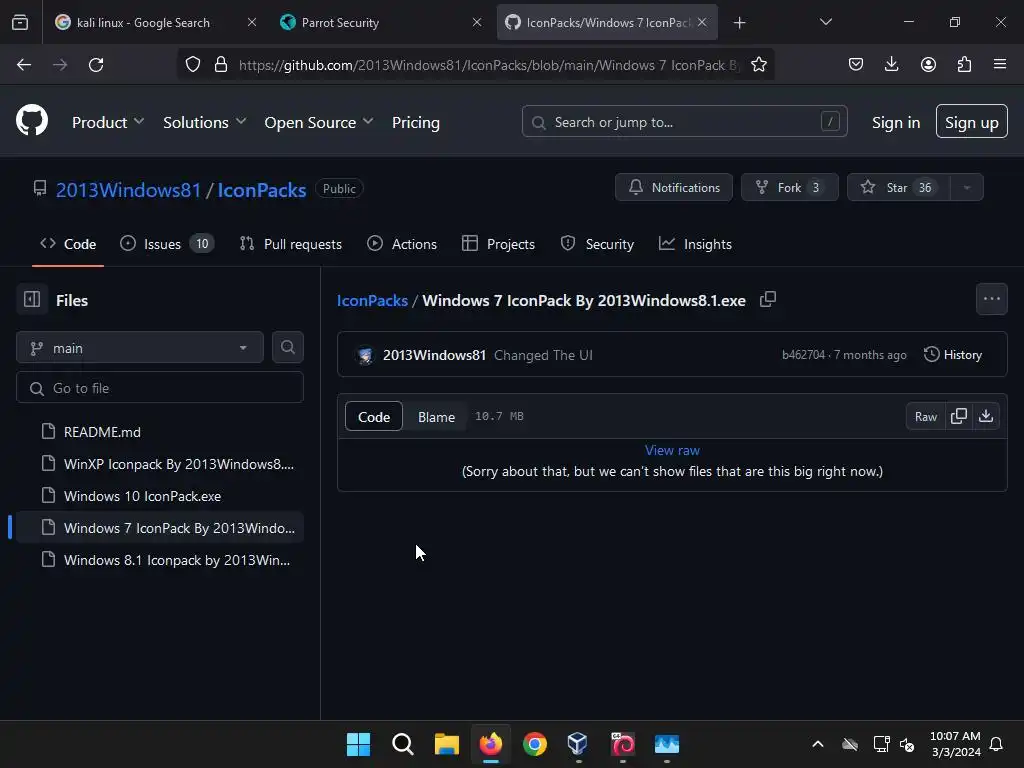Open Google Chrome from taskbar

535,744
